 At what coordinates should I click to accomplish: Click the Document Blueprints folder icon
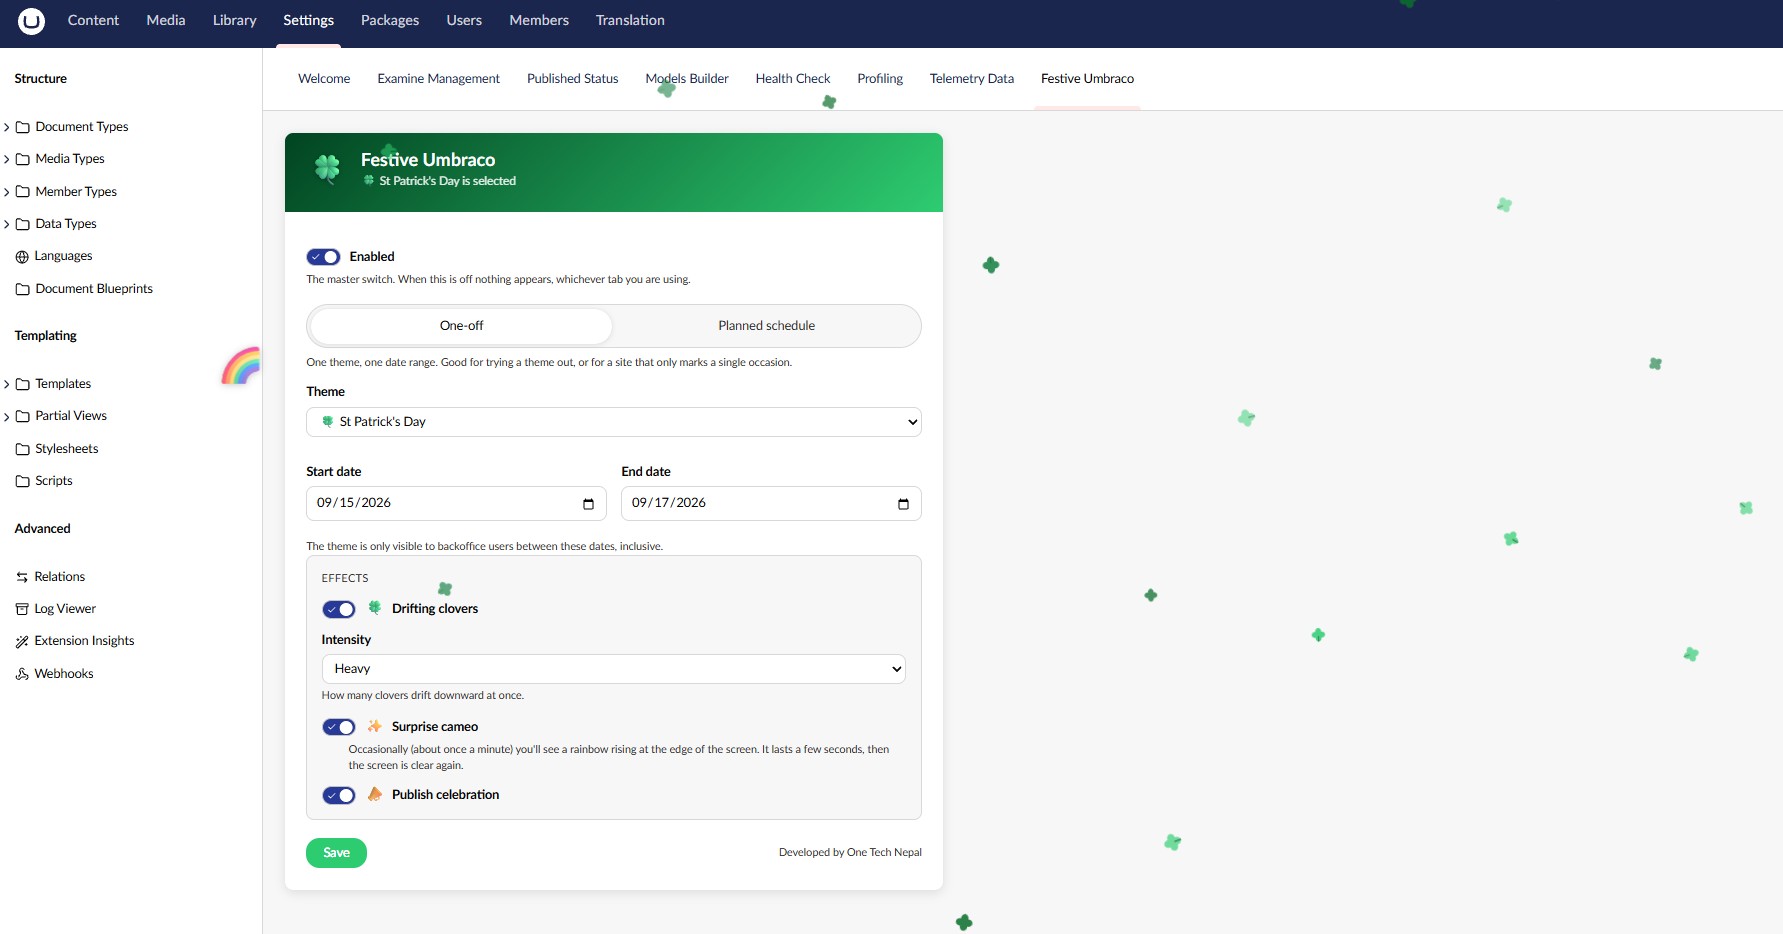(22, 289)
